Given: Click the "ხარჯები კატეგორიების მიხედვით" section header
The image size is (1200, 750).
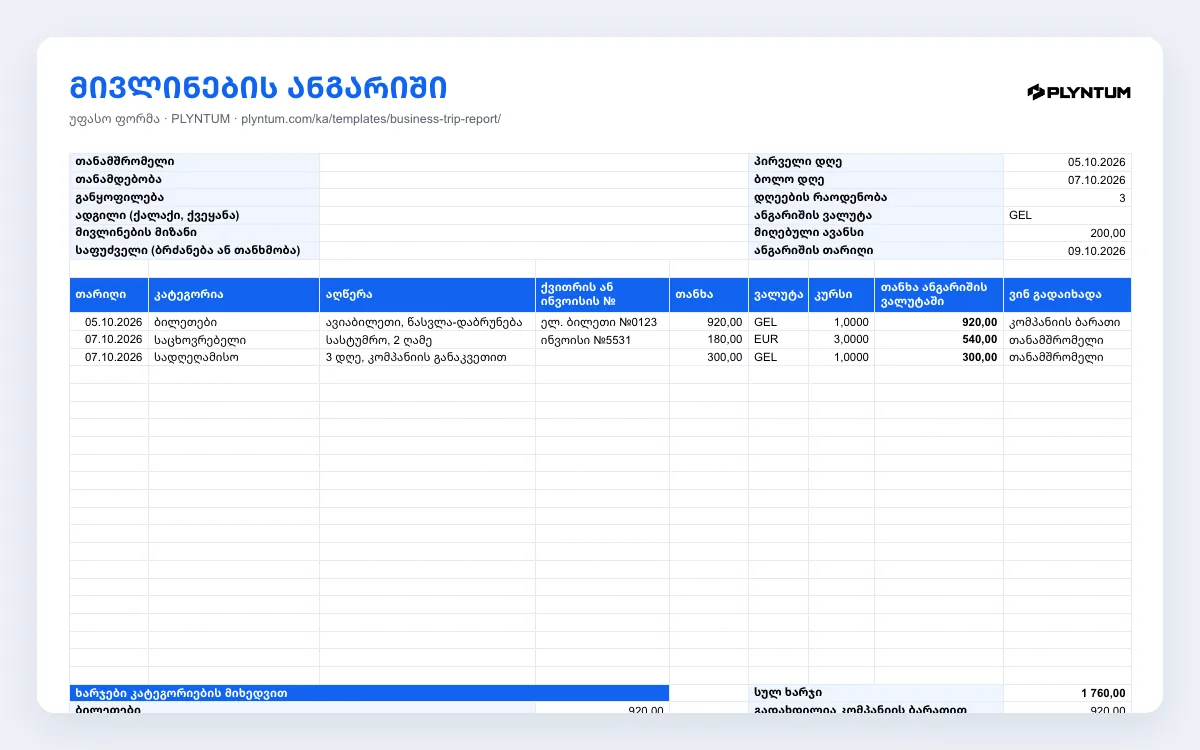Looking at the screenshot, I should [369, 693].
